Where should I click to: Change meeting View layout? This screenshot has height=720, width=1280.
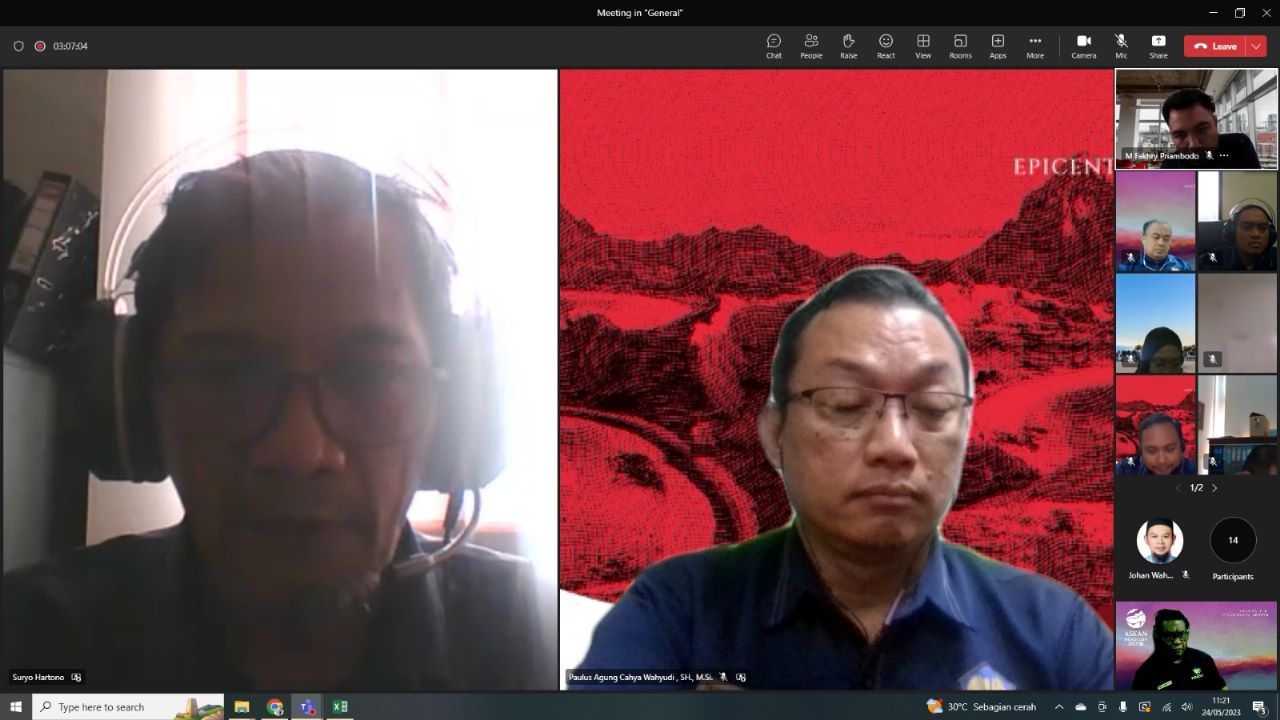(x=923, y=46)
